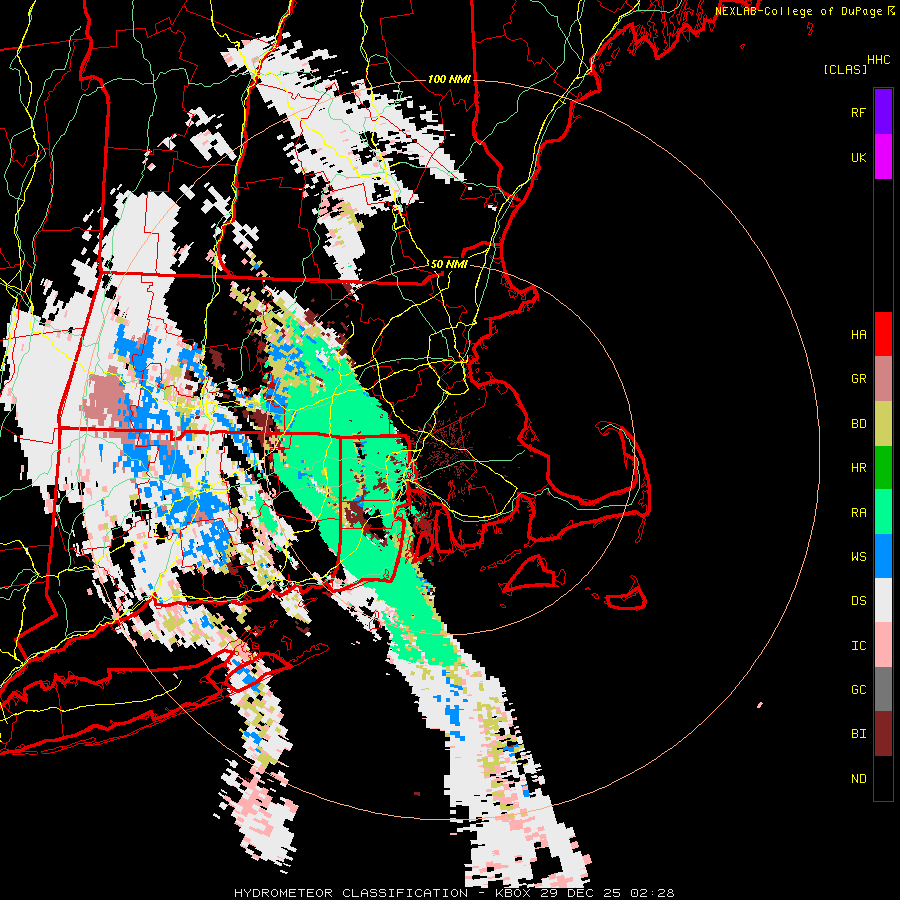This screenshot has height=900, width=900.
Task: Click the WS legend label
Action: tap(858, 557)
